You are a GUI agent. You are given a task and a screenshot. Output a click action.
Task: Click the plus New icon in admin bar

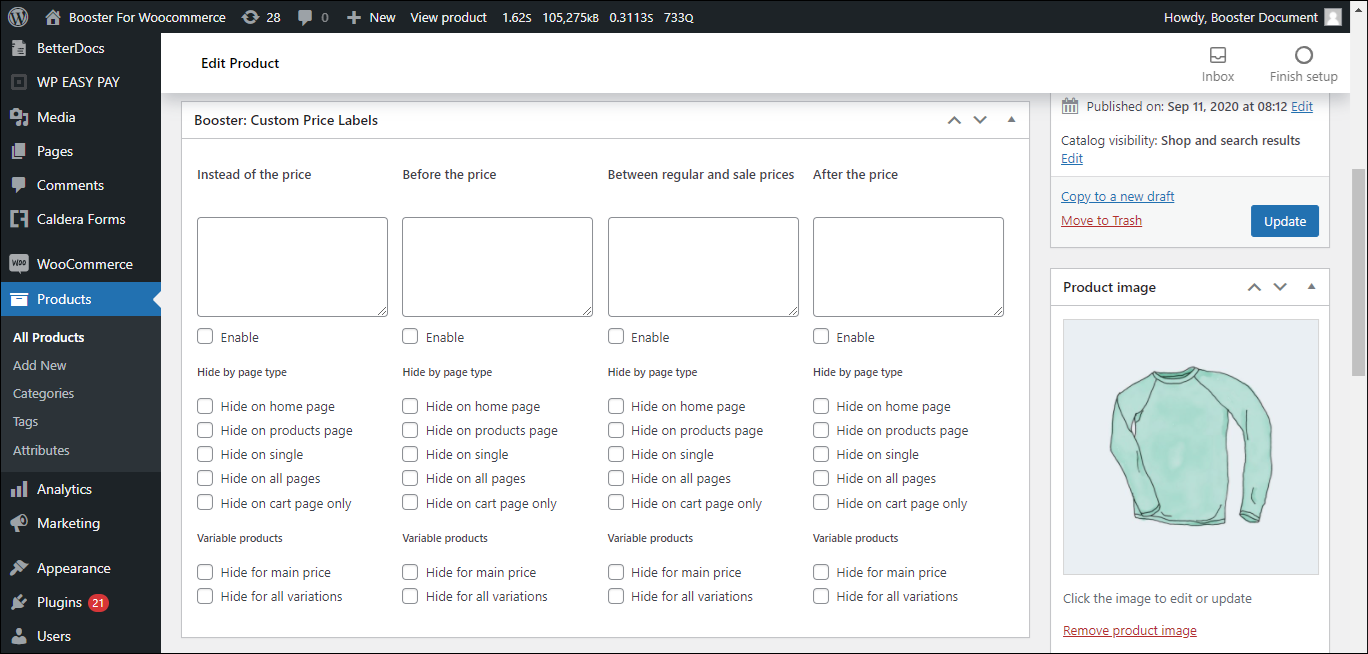[x=353, y=17]
